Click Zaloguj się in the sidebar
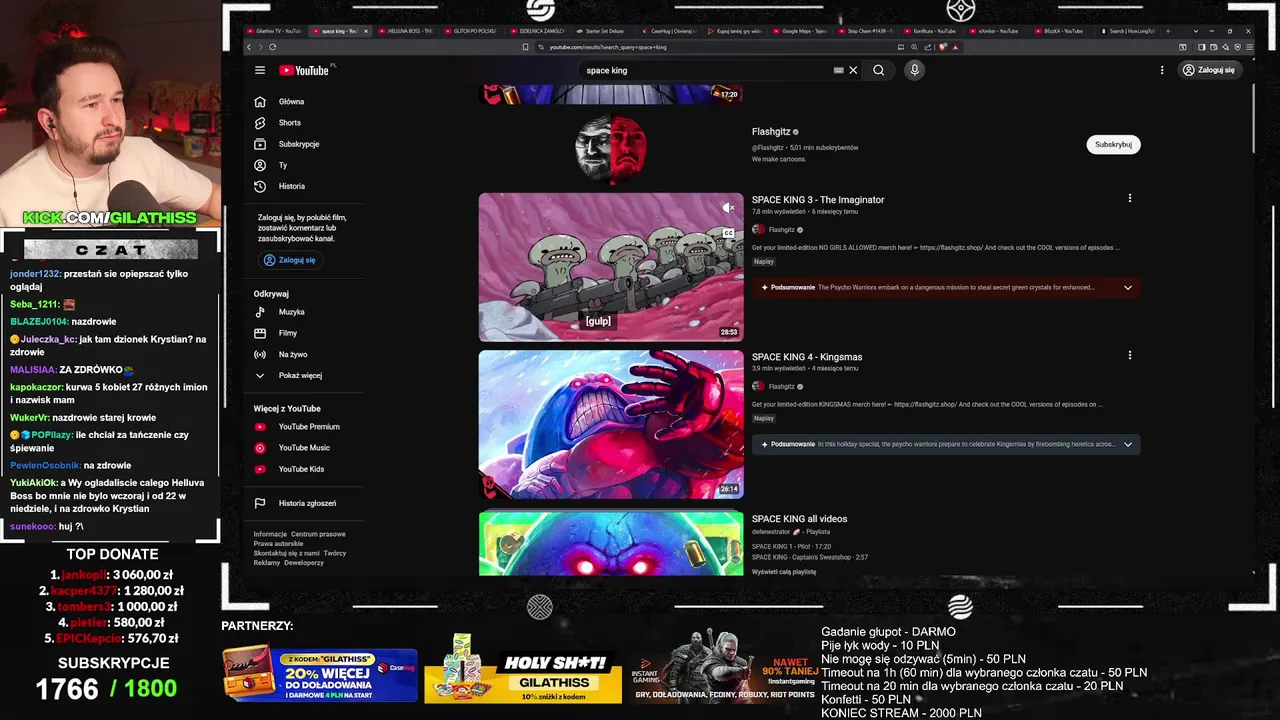1280x720 pixels. 289,260
